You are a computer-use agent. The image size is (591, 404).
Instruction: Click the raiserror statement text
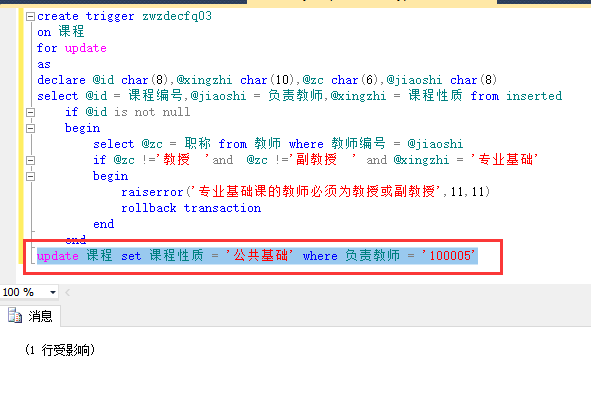[x=305, y=192]
